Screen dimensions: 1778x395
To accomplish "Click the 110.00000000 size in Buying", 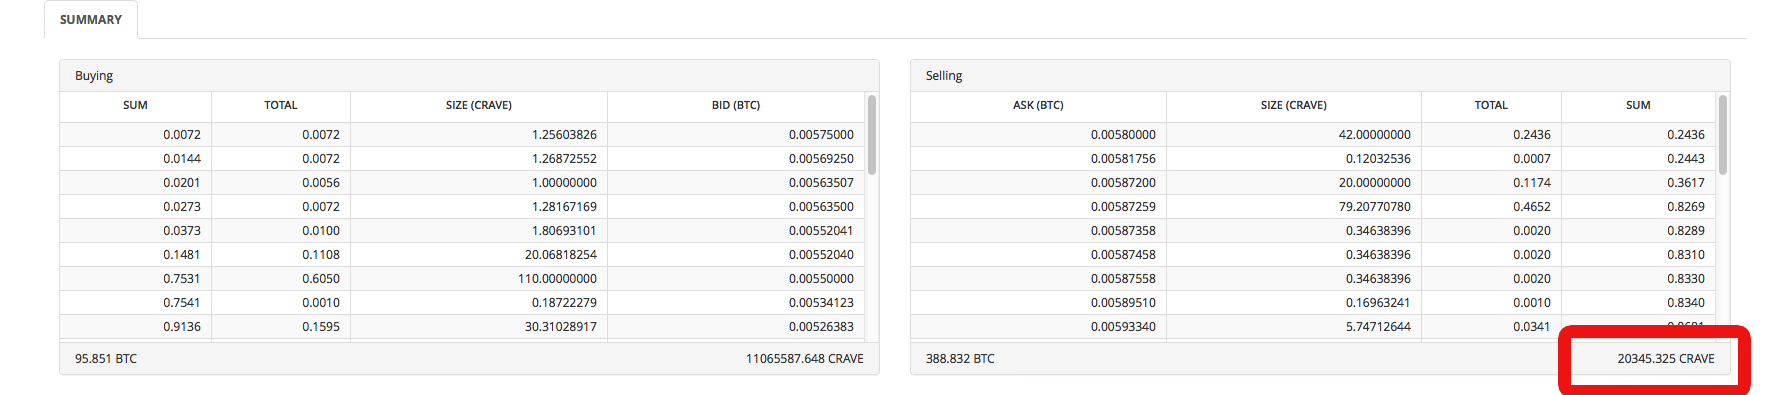I will (x=557, y=279).
